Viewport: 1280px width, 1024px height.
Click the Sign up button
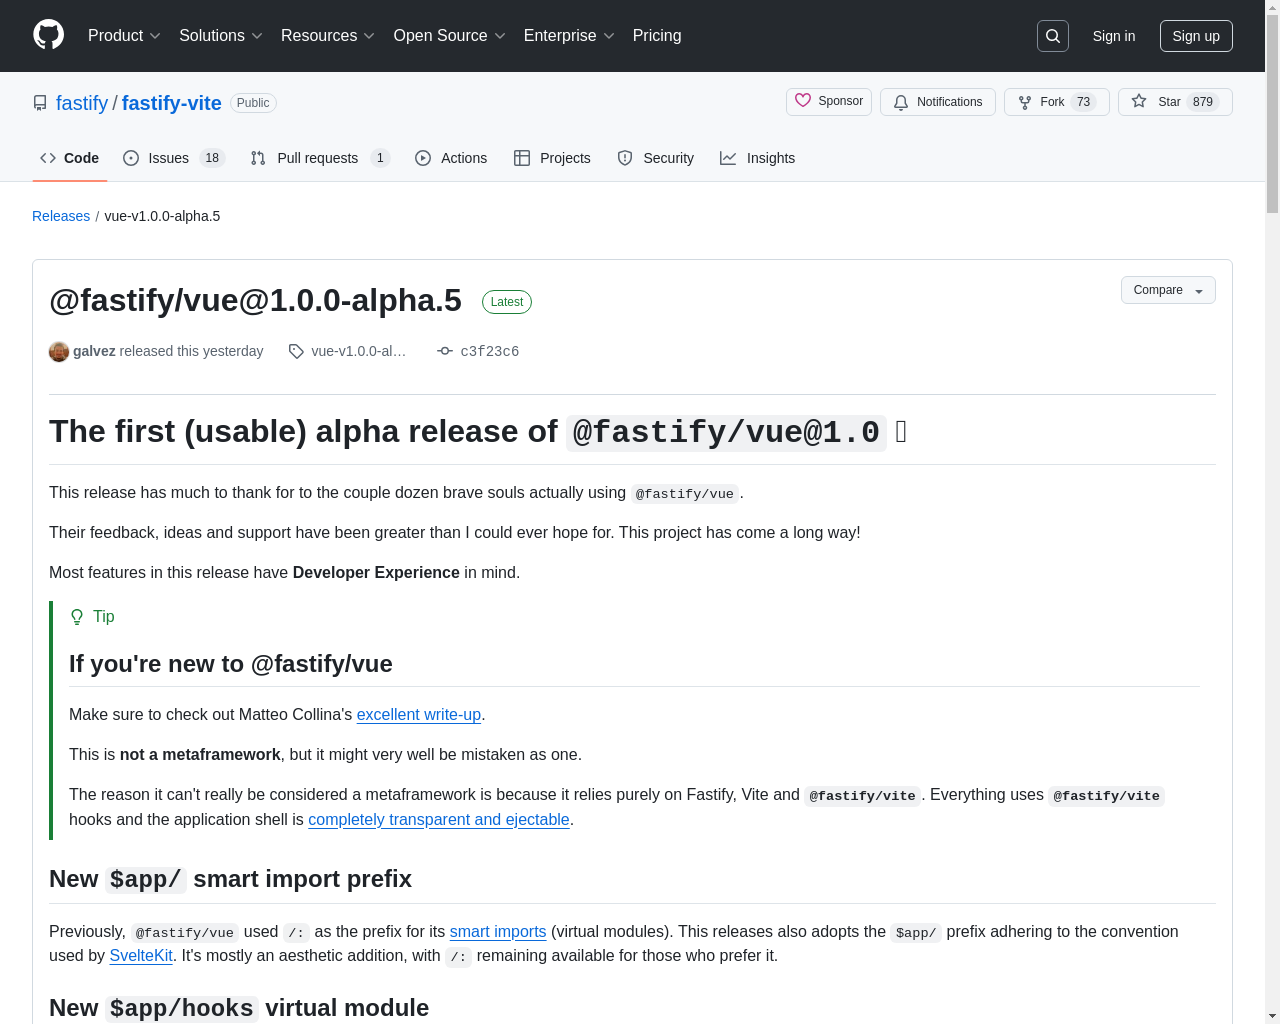point(1196,36)
